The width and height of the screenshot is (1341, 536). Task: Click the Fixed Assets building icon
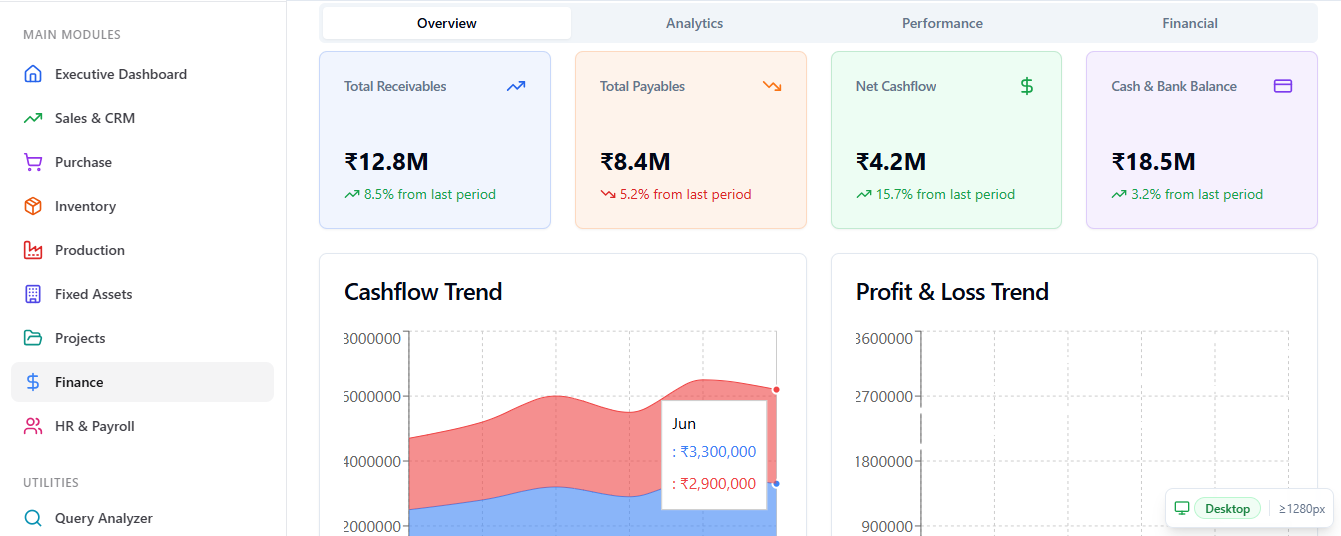pos(33,294)
